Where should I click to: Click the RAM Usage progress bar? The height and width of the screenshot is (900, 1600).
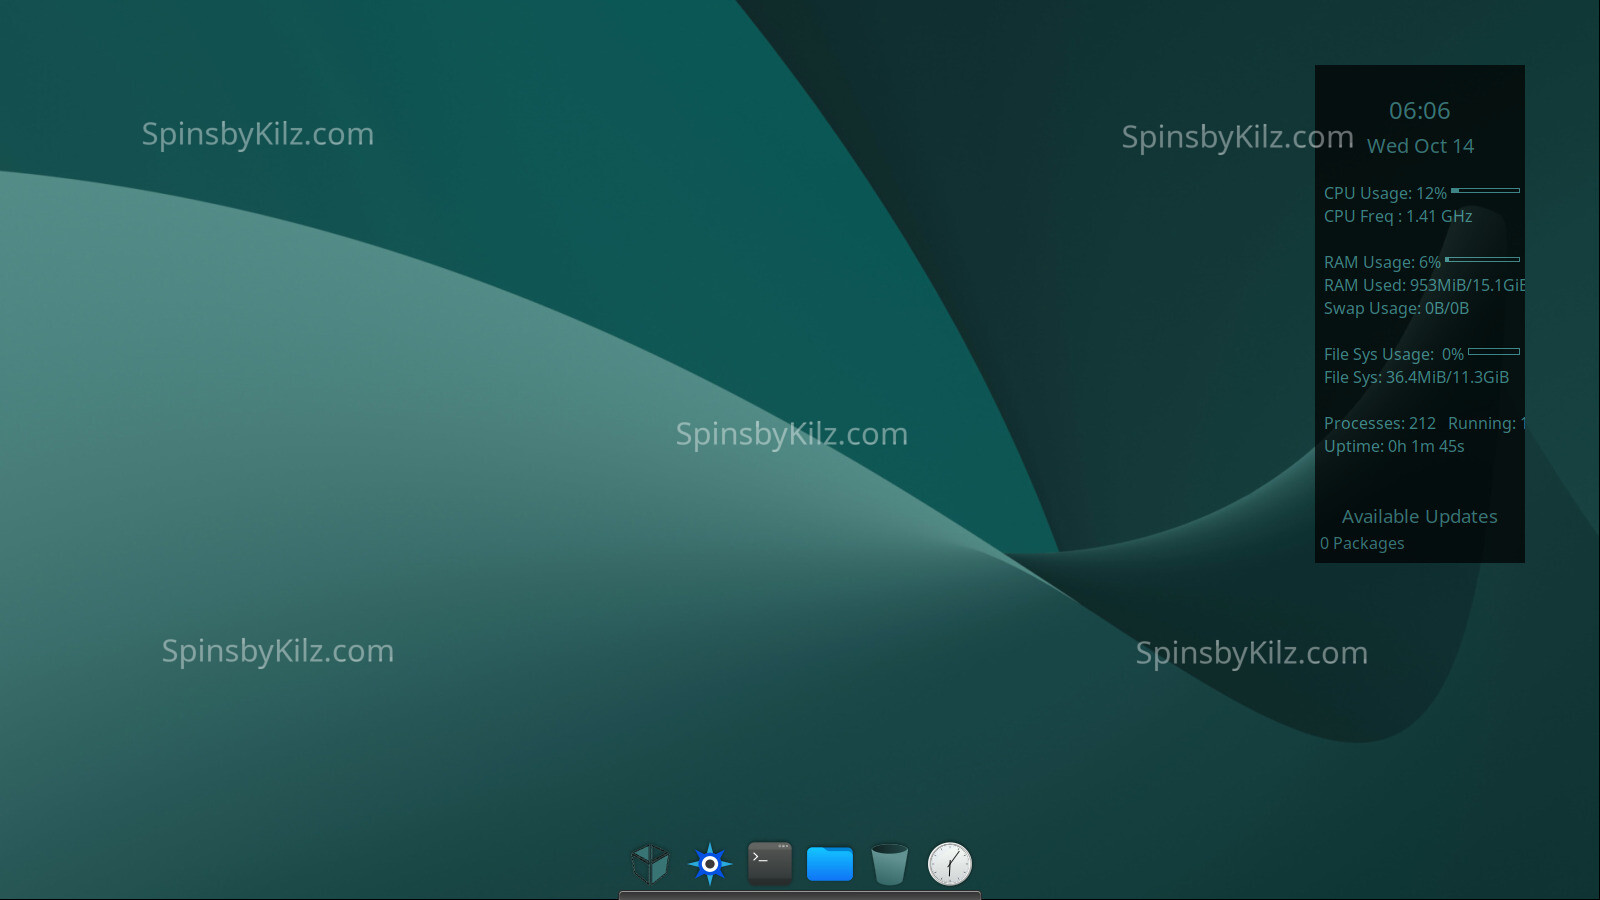pos(1482,260)
